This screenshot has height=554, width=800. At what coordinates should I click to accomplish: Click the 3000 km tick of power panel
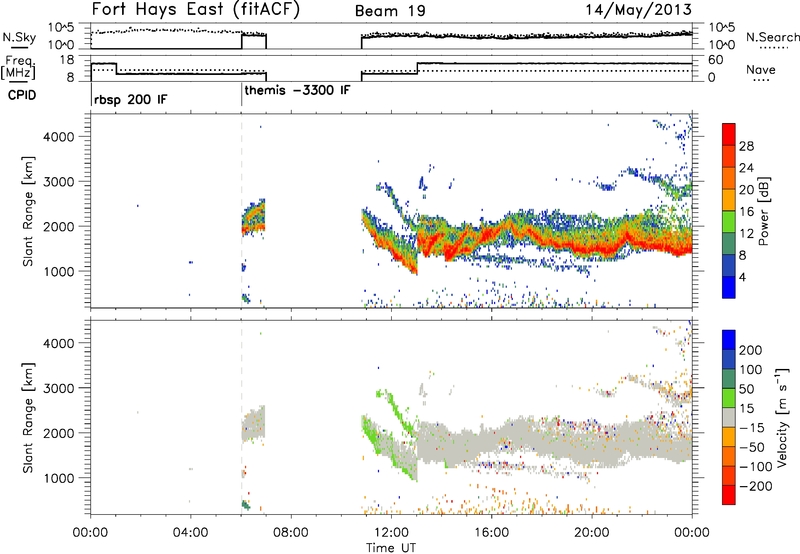click(59, 182)
